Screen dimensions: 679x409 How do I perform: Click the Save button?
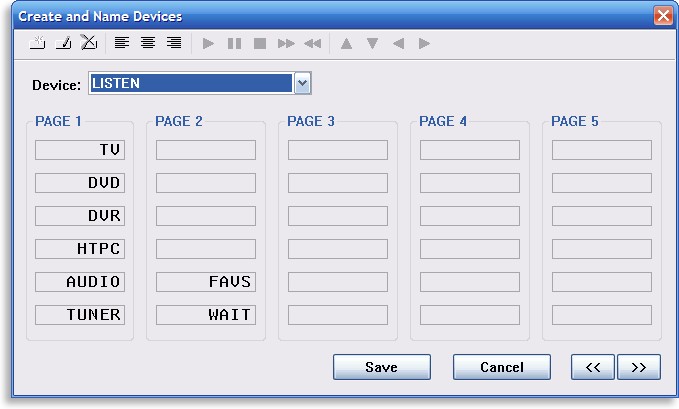tap(381, 367)
